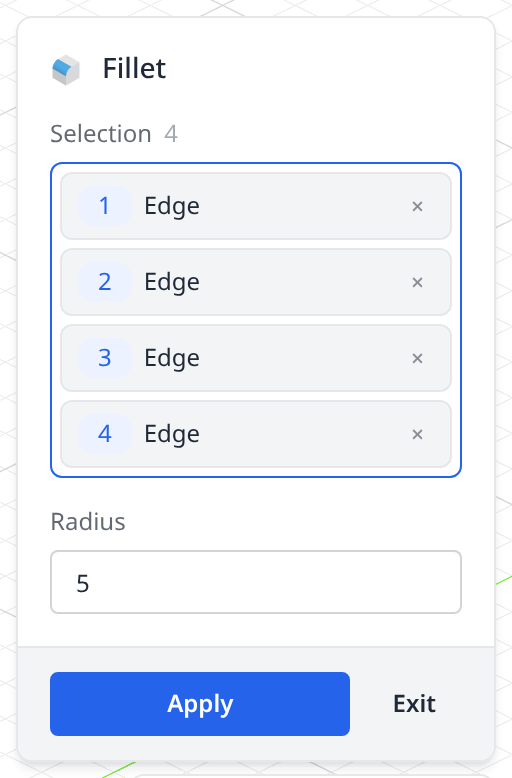
Task: Select the number 1 badge
Action: [x=105, y=206]
